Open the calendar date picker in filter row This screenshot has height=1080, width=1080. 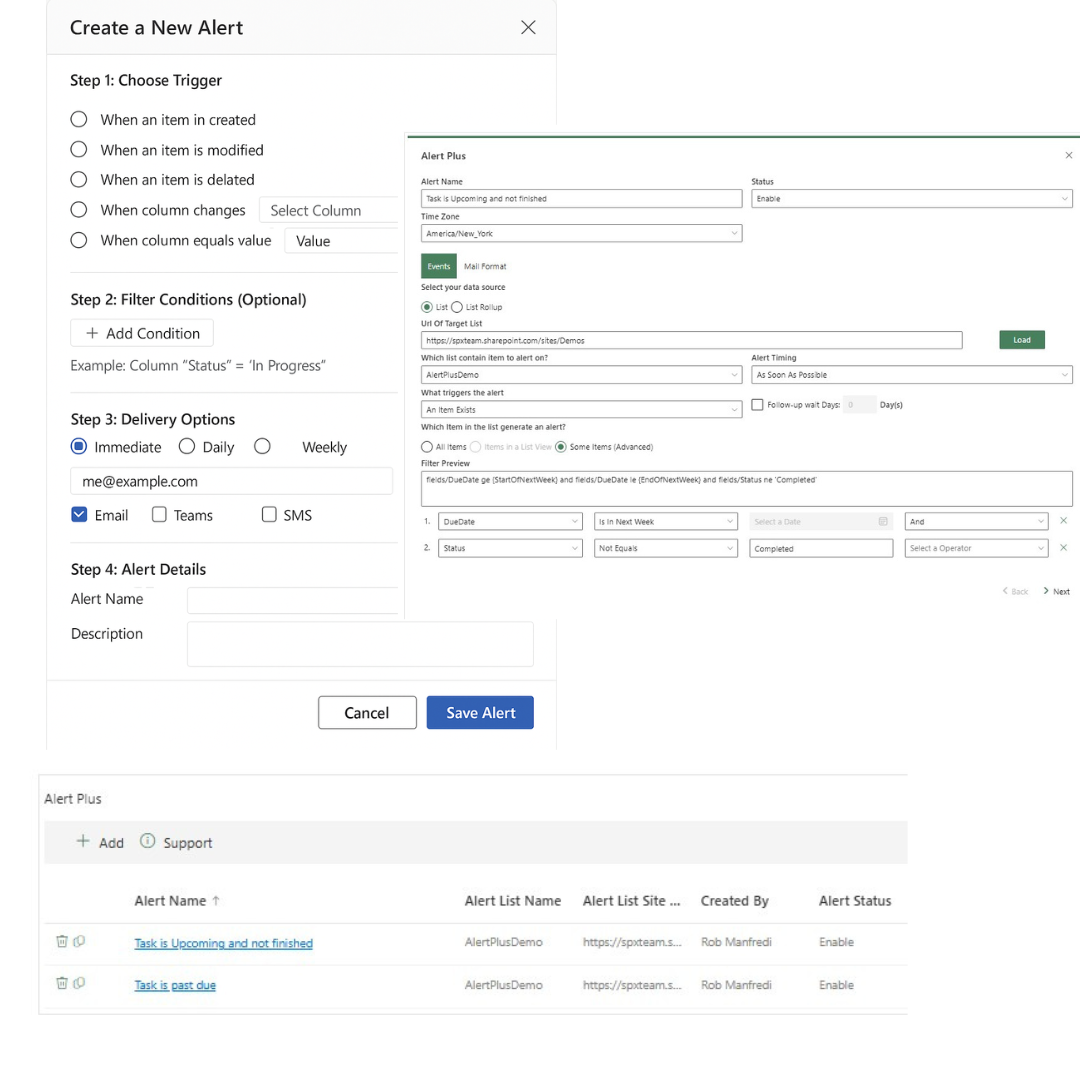coord(883,522)
